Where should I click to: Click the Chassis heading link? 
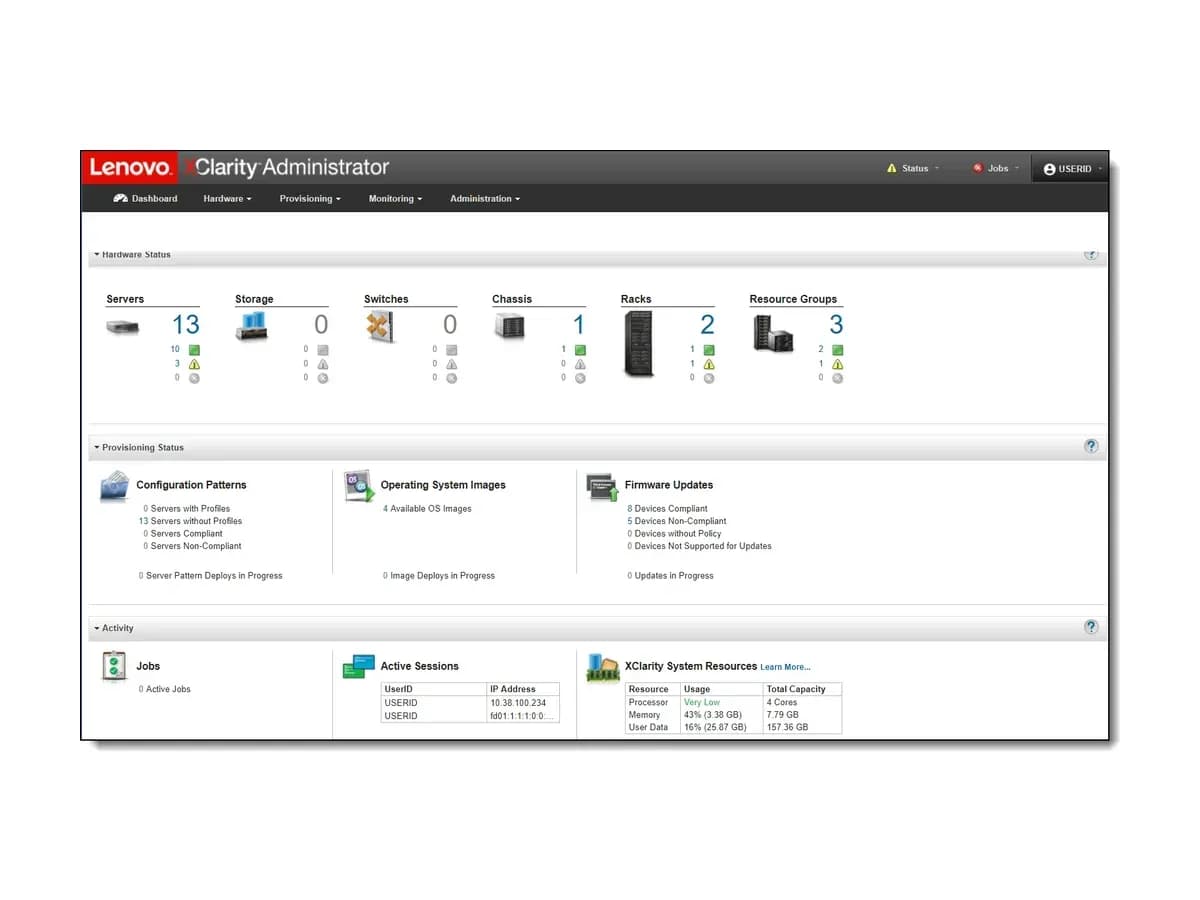(512, 299)
